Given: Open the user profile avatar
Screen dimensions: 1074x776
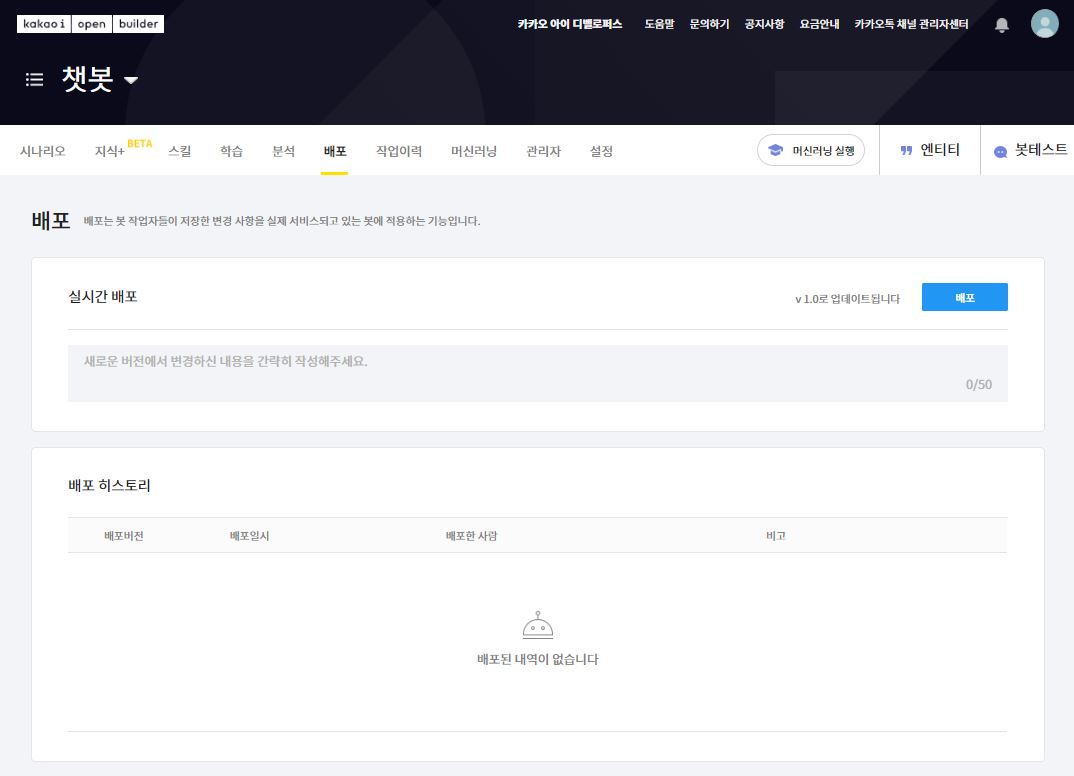Looking at the screenshot, I should [x=1044, y=24].
